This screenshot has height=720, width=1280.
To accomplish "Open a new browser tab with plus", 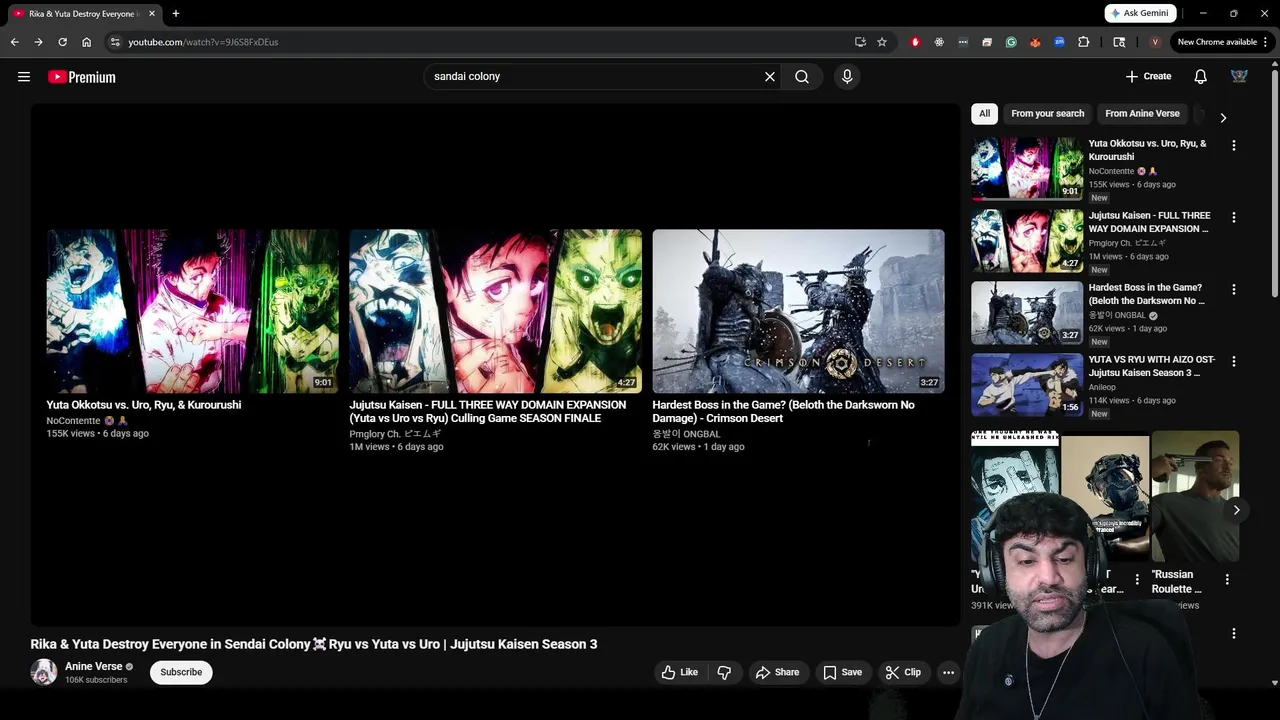I will coord(176,14).
